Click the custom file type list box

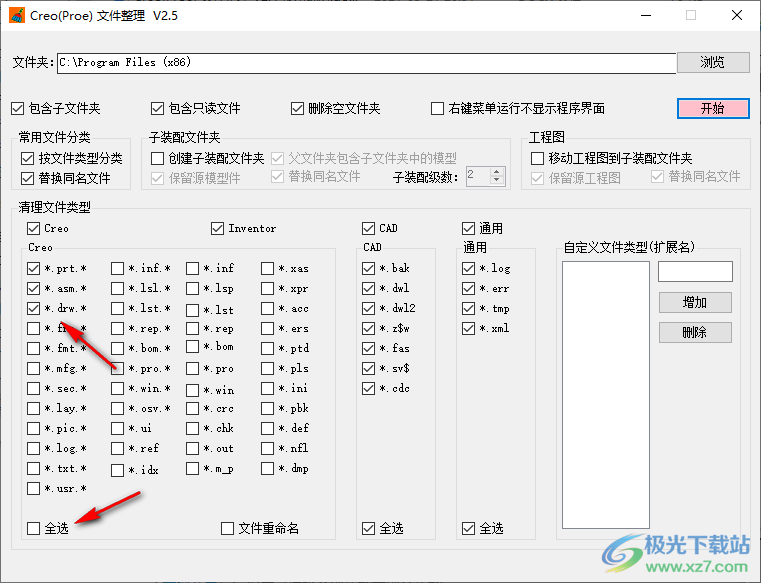click(606, 395)
